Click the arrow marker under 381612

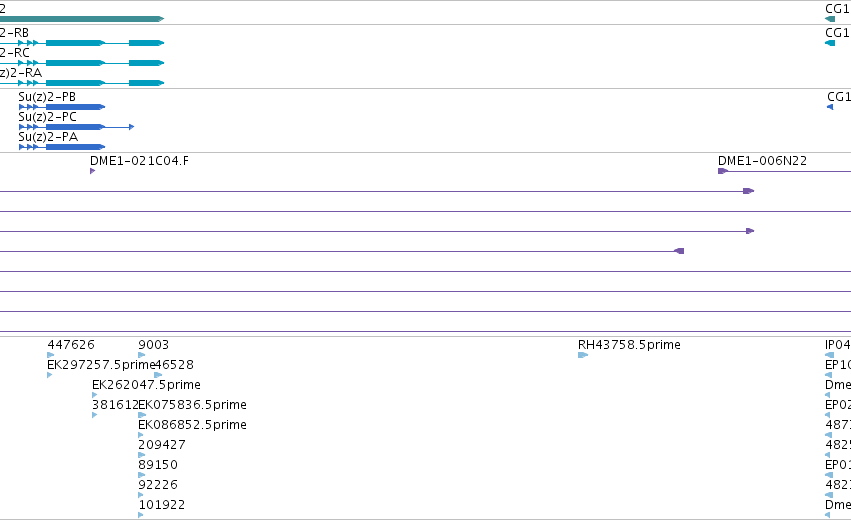pyautogui.click(x=95, y=415)
